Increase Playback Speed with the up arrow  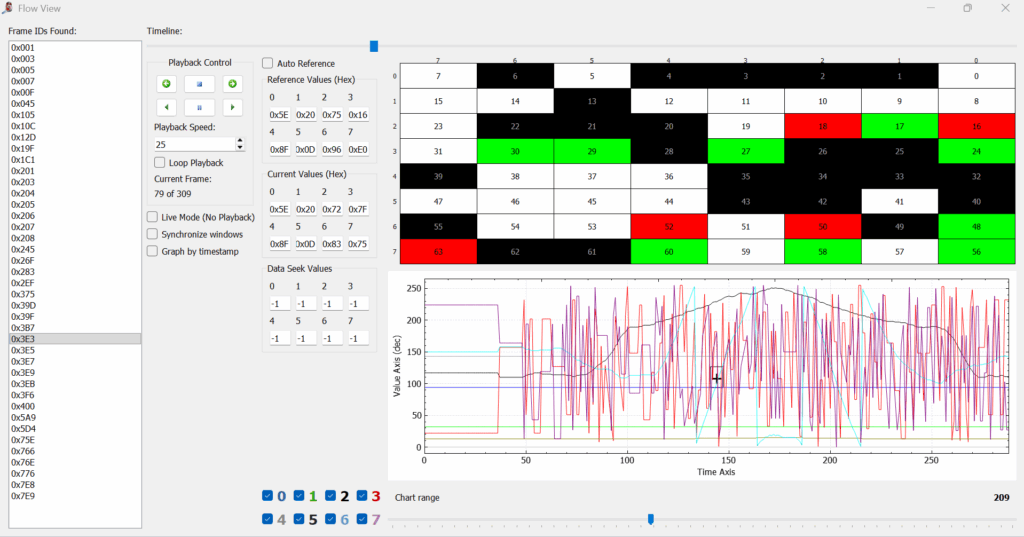(x=240, y=141)
